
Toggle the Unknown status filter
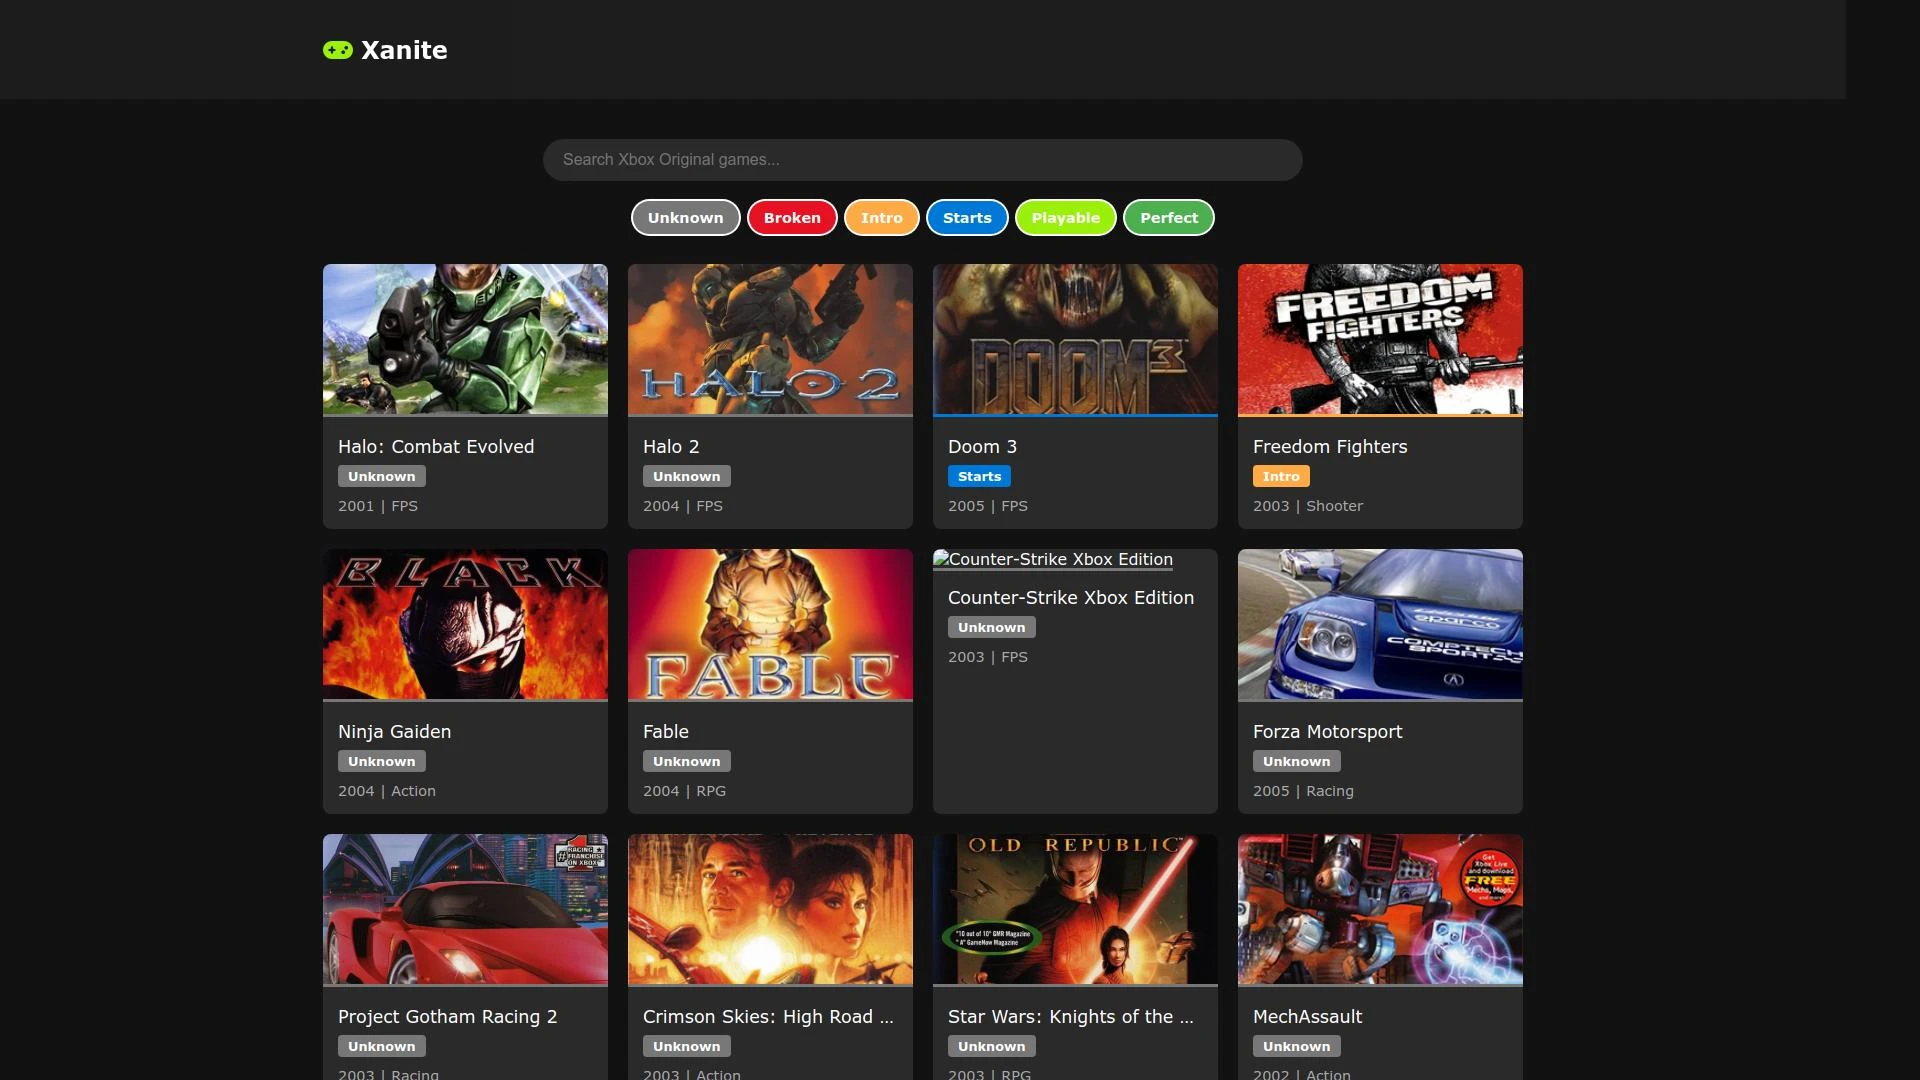(685, 218)
